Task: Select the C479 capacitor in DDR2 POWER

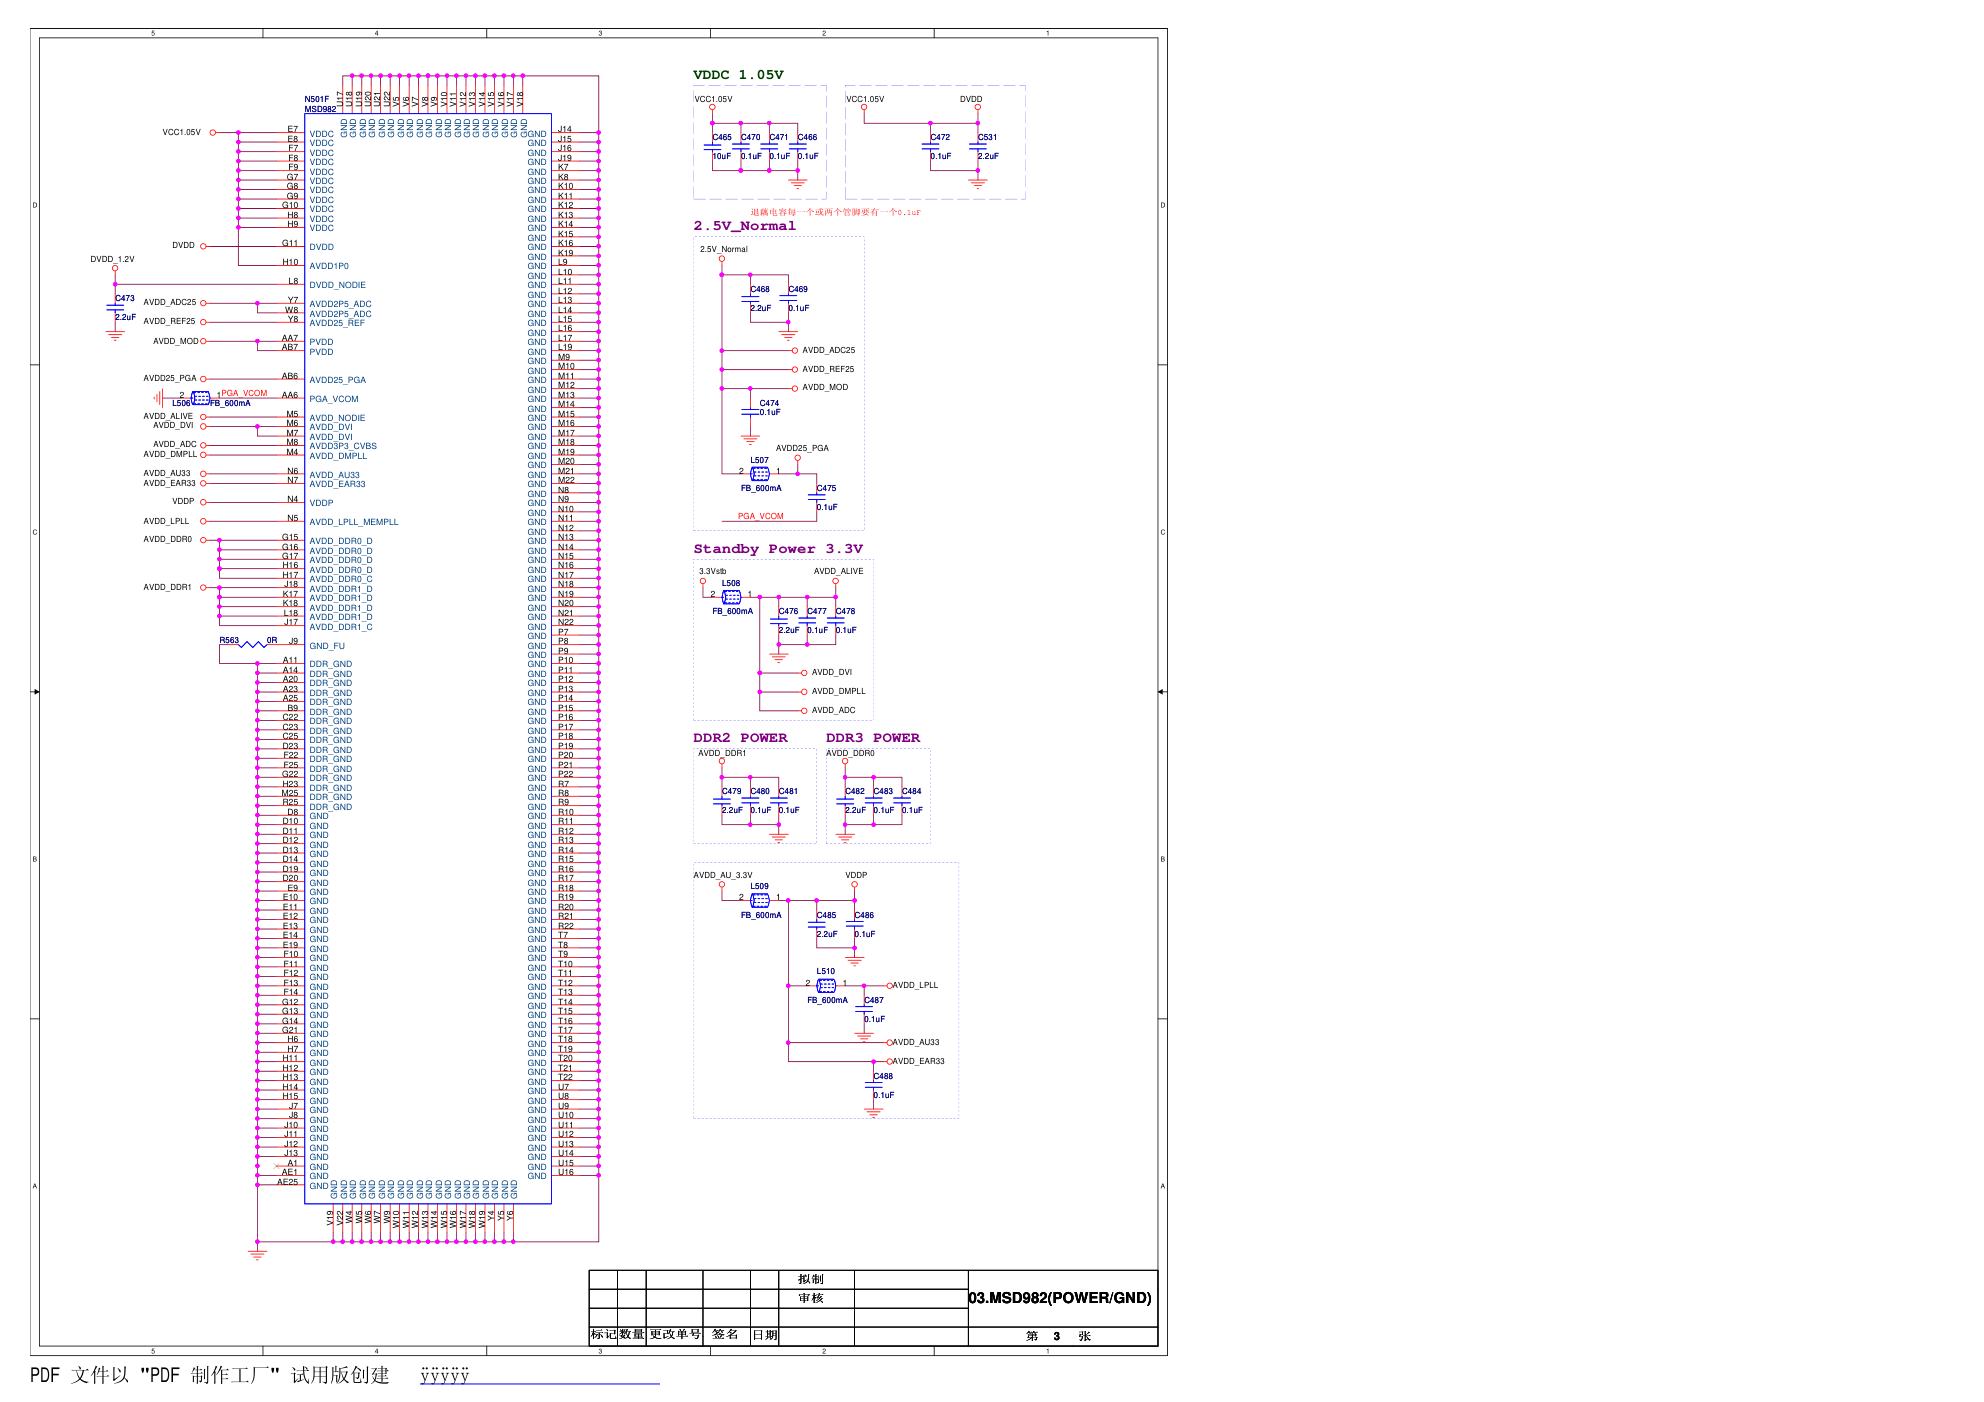Action: pyautogui.click(x=722, y=801)
